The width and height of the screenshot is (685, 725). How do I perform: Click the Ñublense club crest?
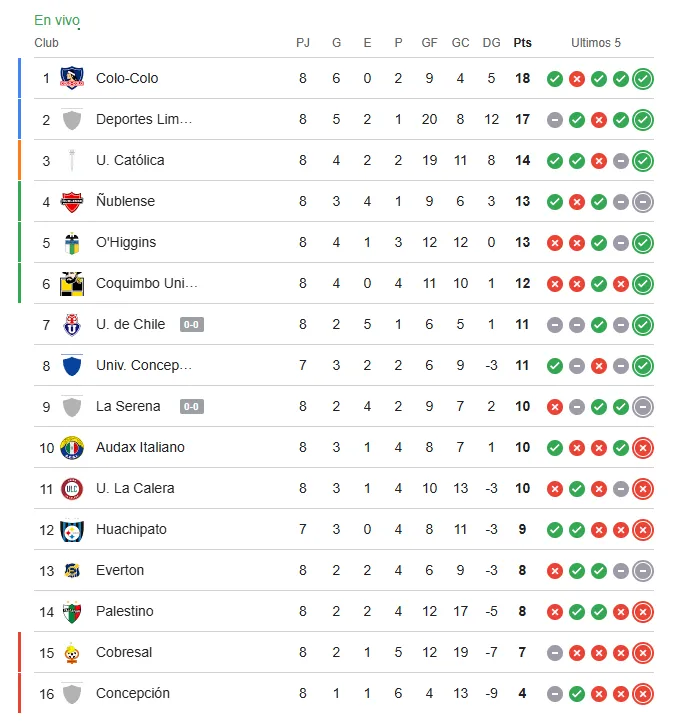point(72,202)
